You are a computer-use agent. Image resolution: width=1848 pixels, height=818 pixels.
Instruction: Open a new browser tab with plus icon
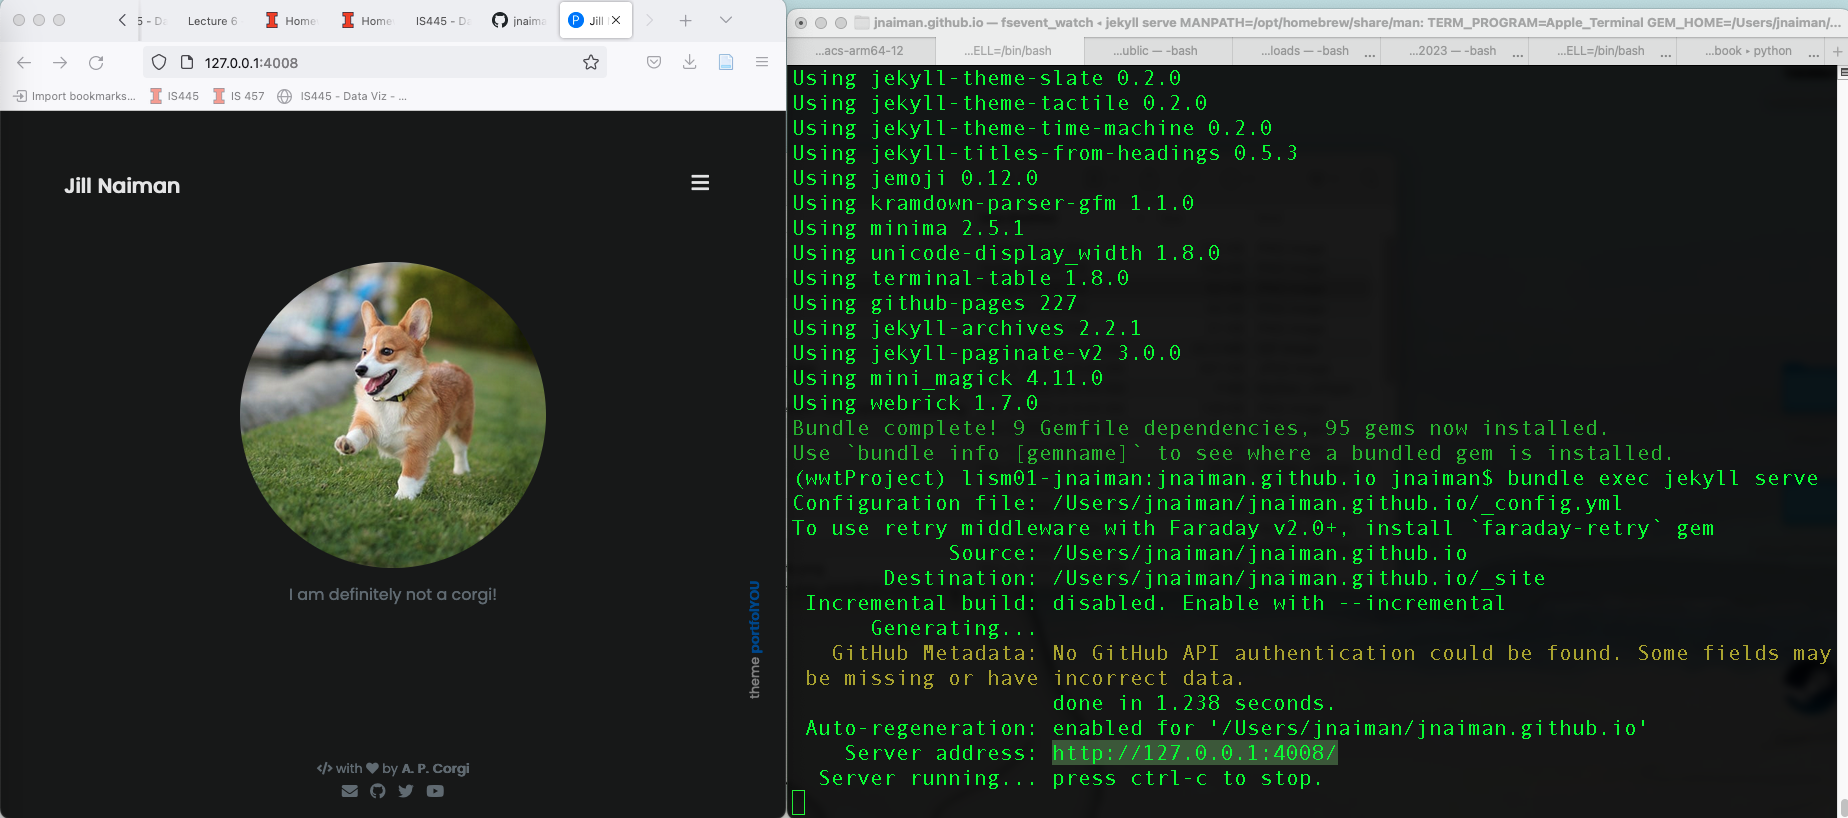686,20
